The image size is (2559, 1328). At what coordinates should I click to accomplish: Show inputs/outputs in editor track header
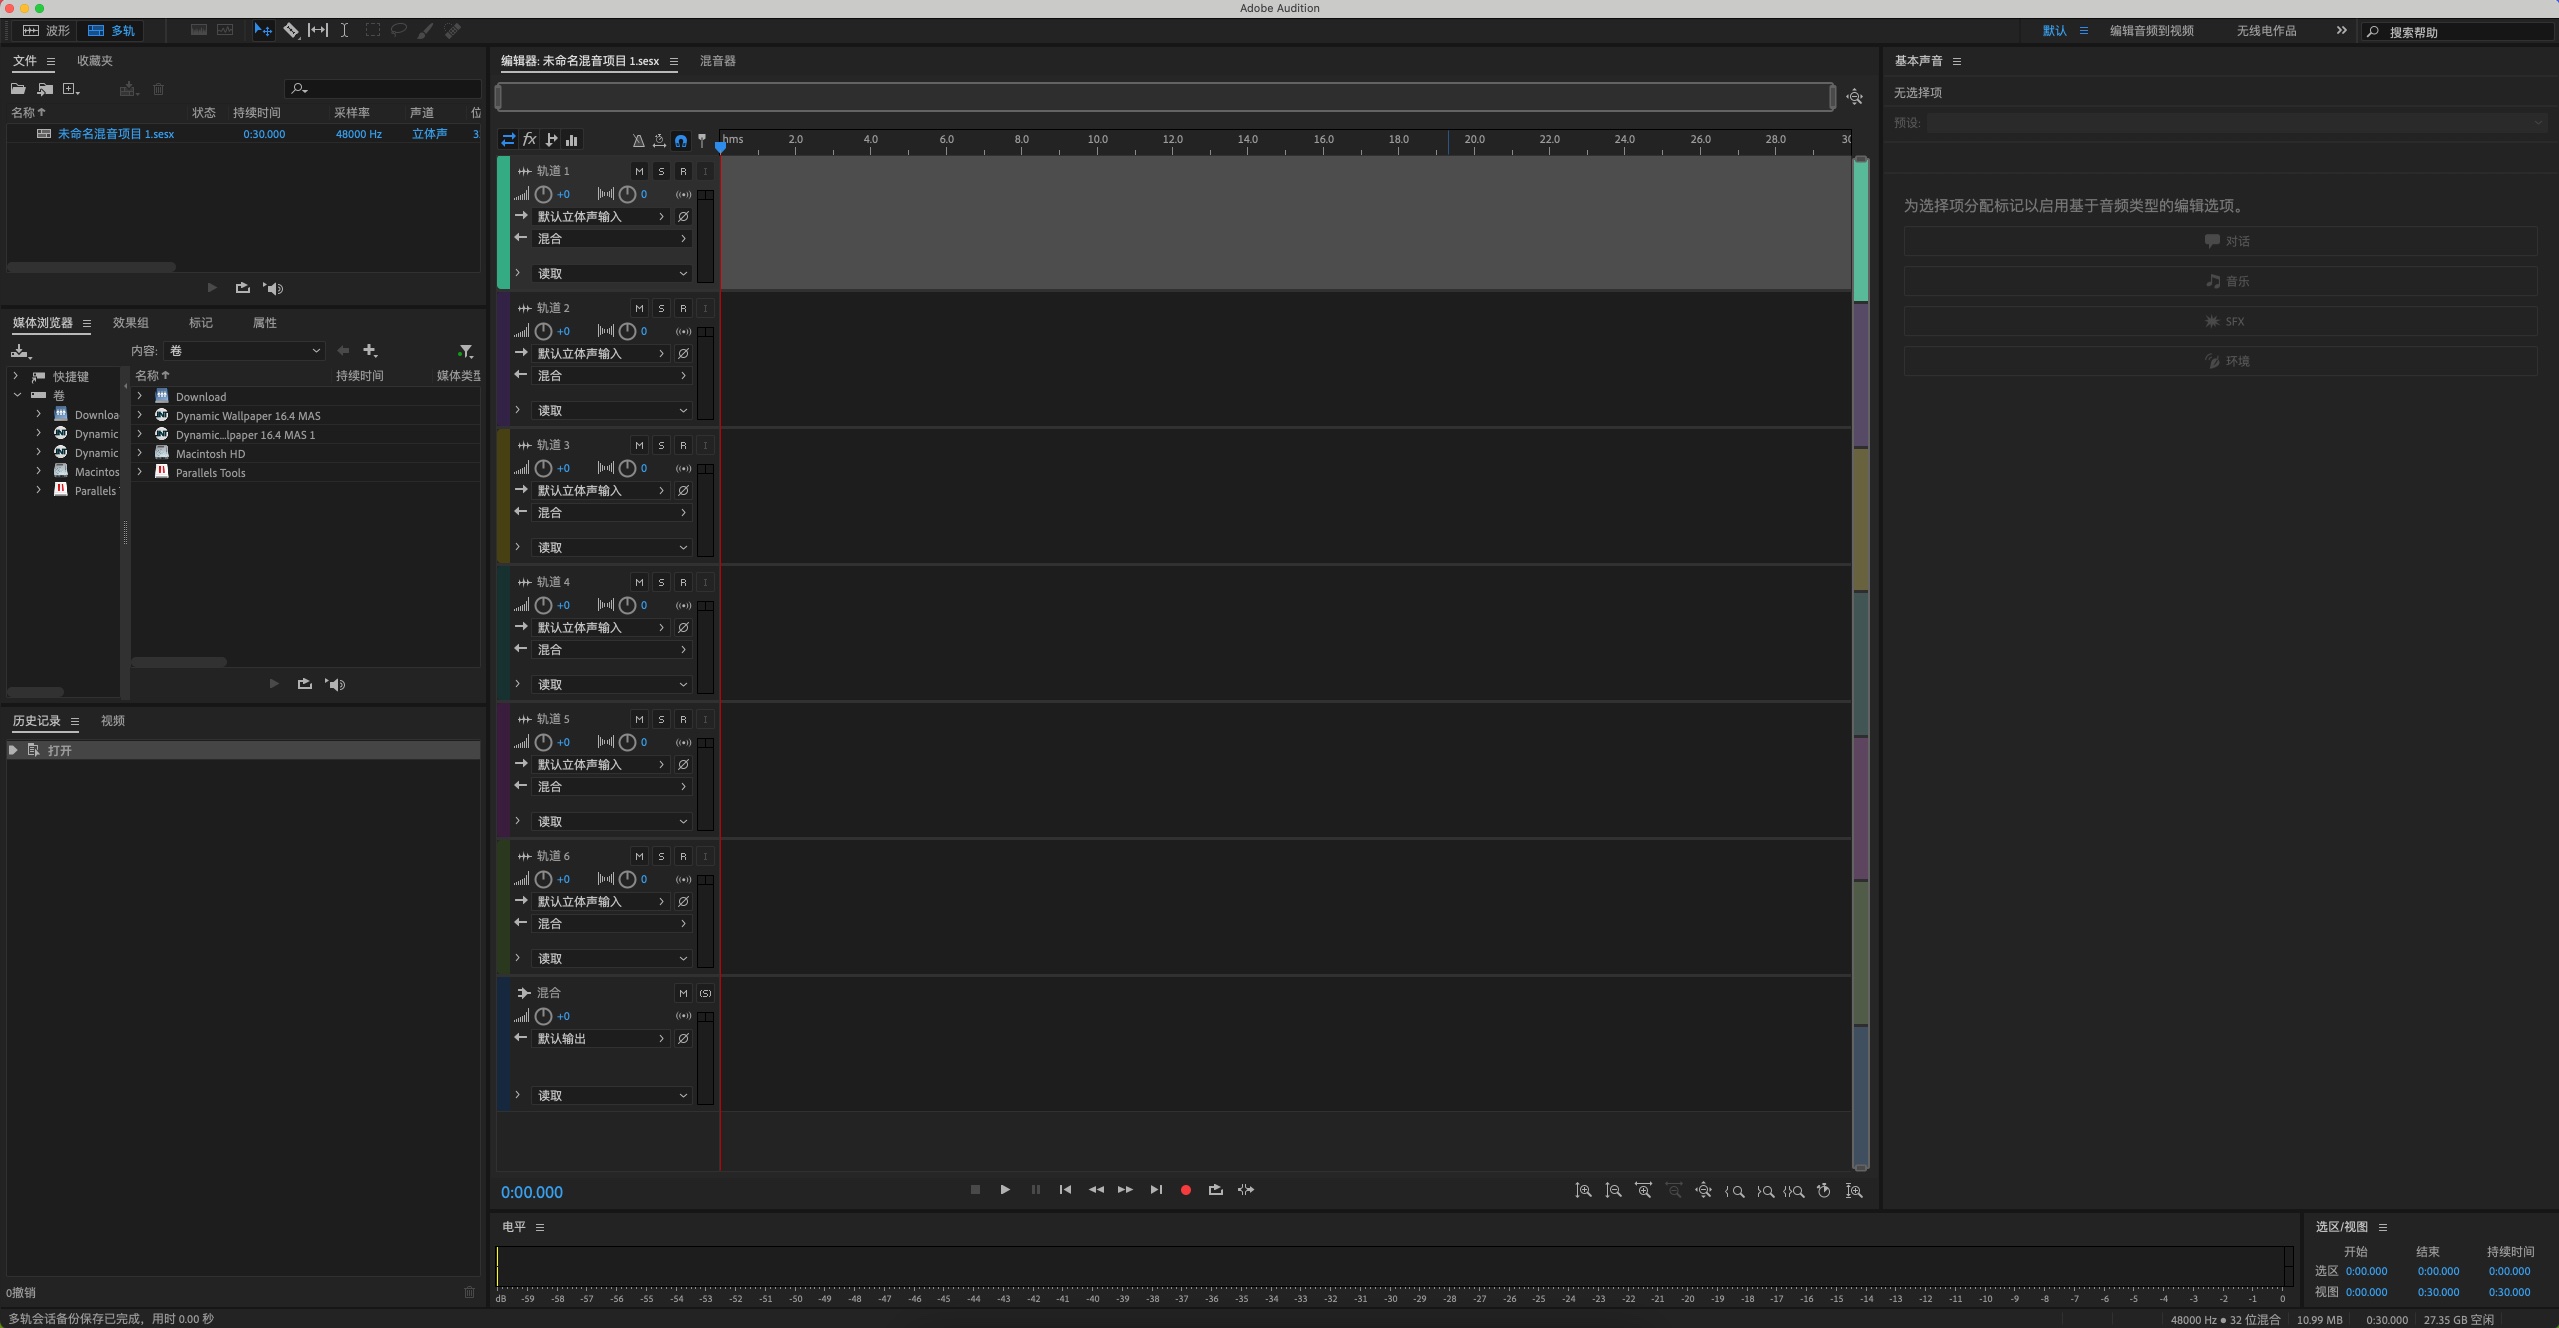tap(508, 140)
